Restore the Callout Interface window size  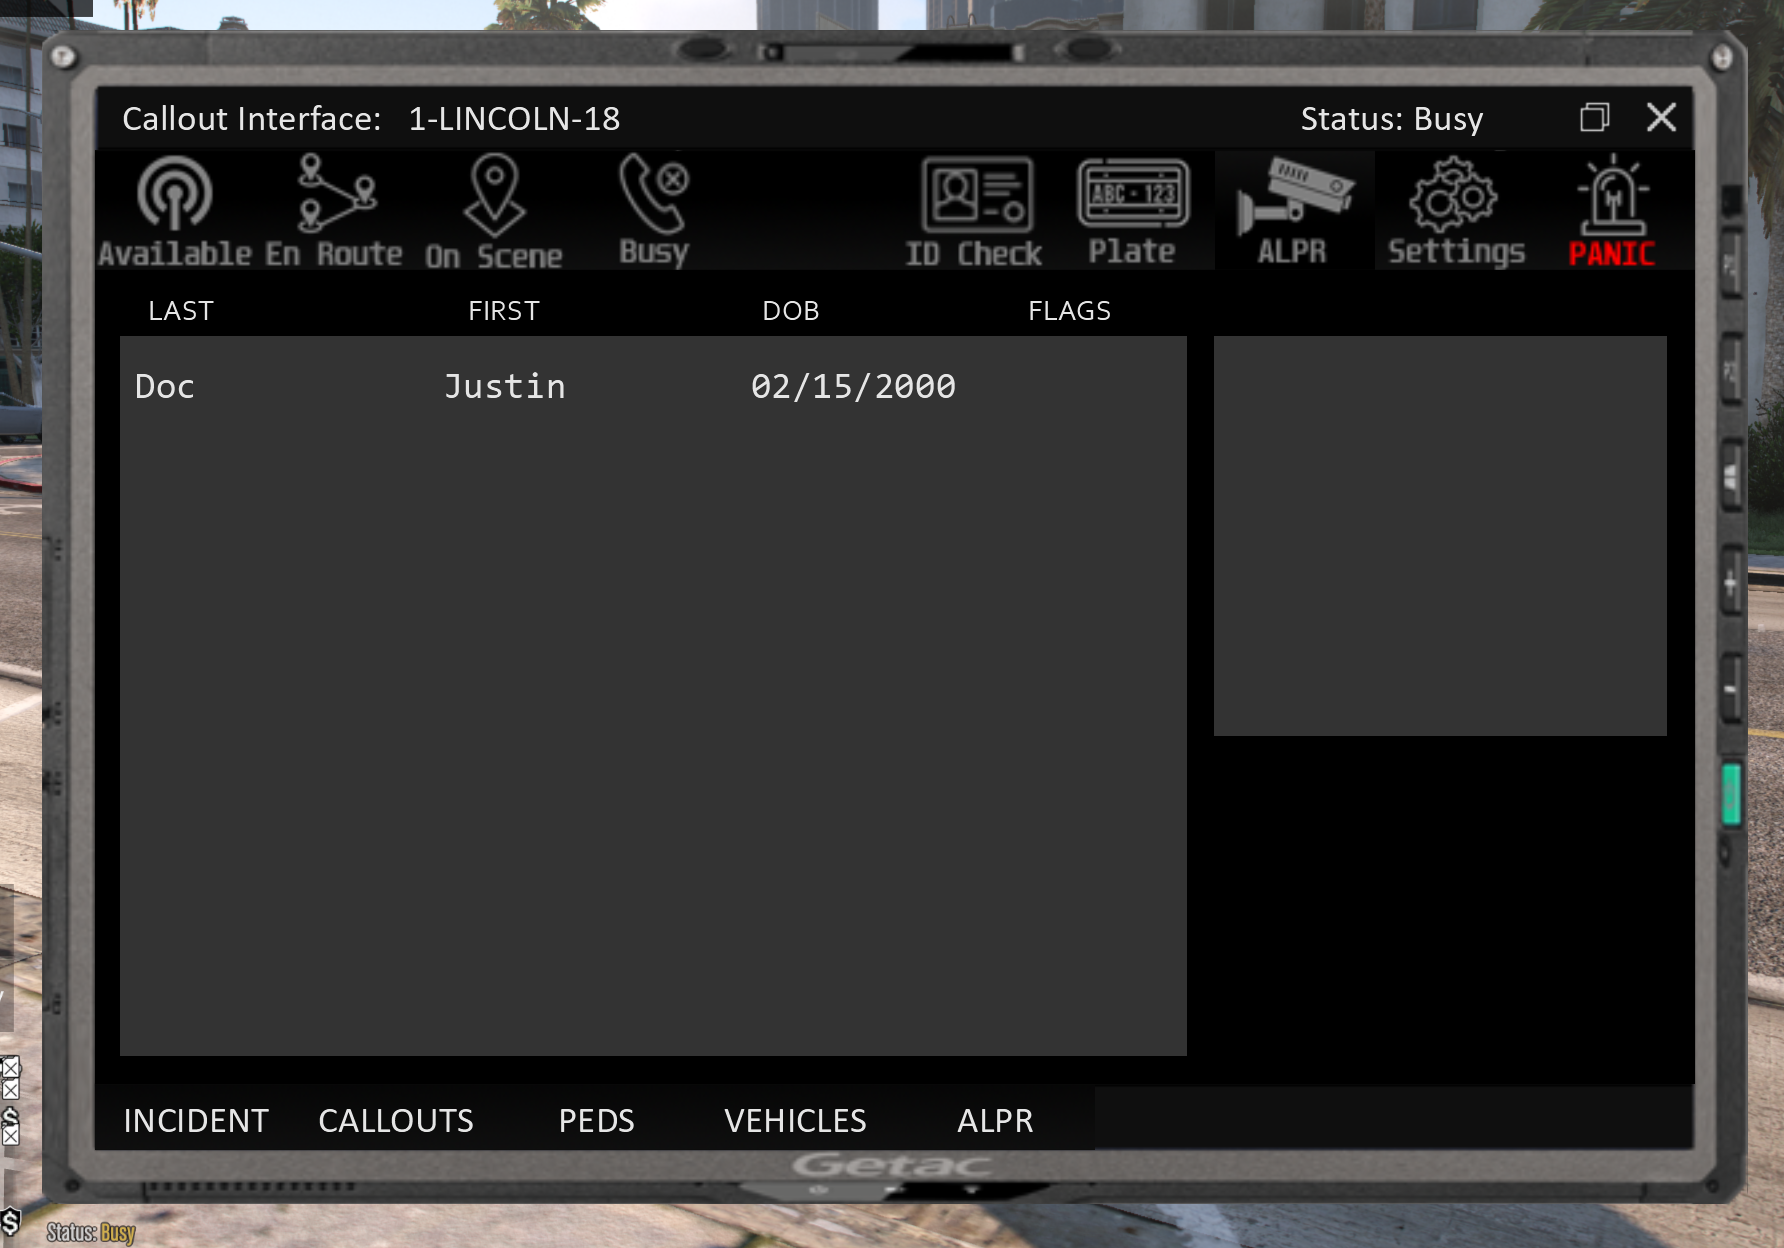point(1594,118)
